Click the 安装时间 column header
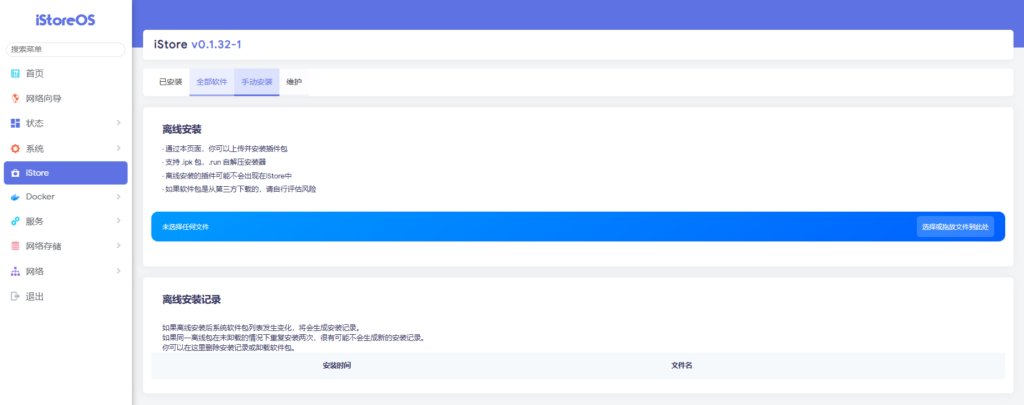The height and width of the screenshot is (405, 1024). click(337, 366)
